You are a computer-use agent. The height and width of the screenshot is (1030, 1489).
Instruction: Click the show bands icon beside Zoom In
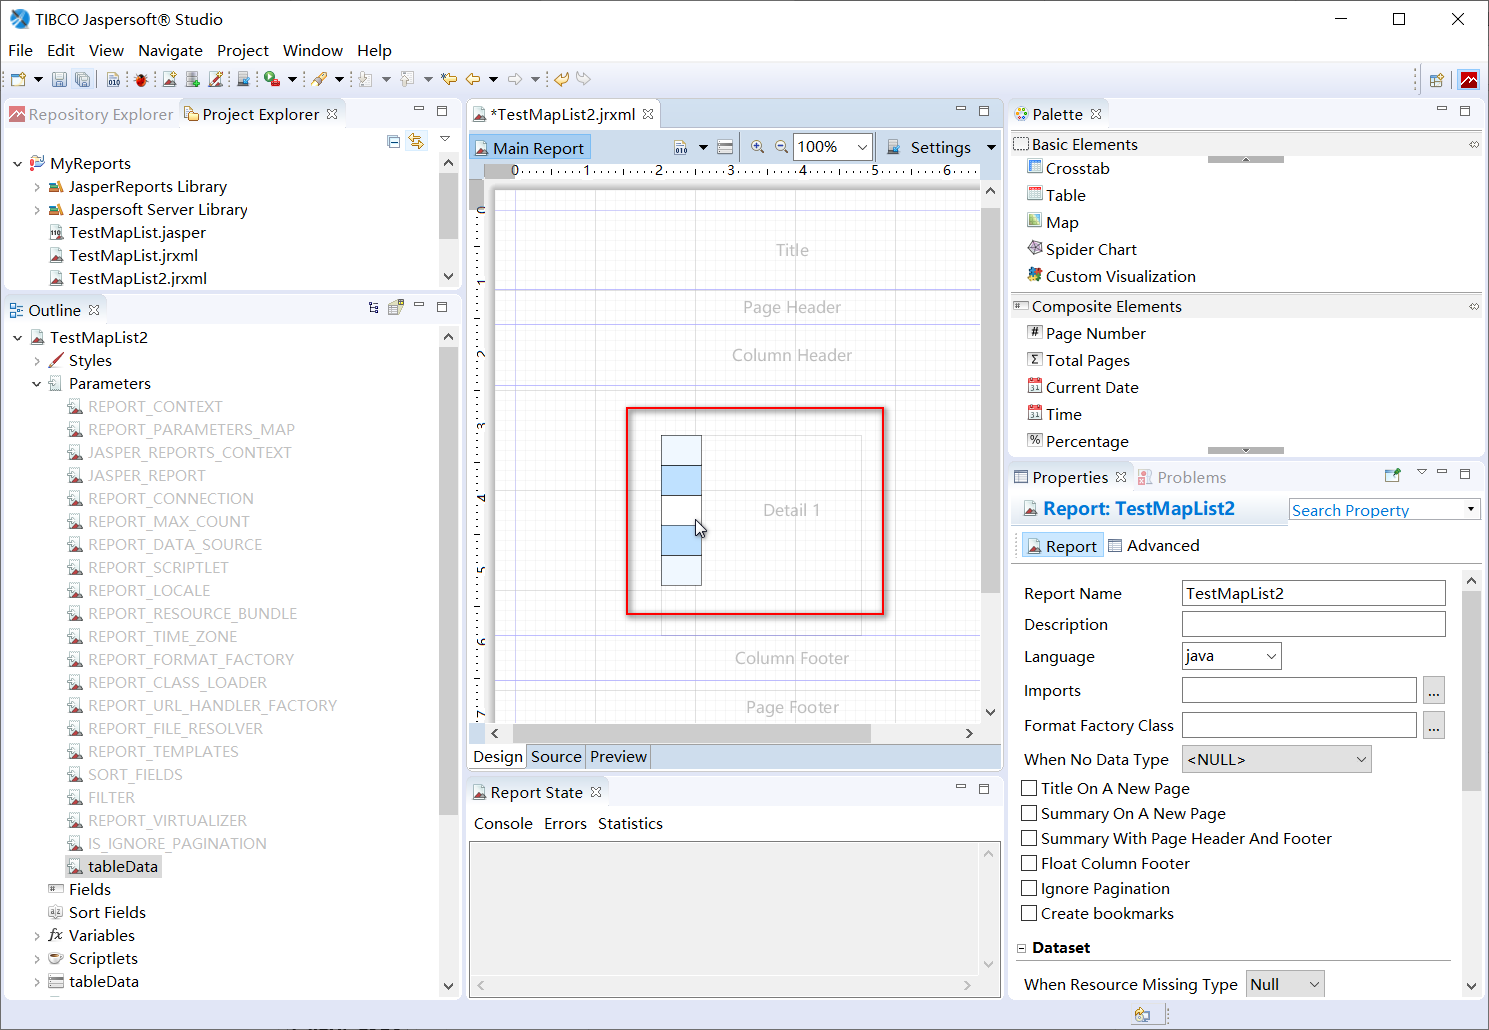click(726, 147)
